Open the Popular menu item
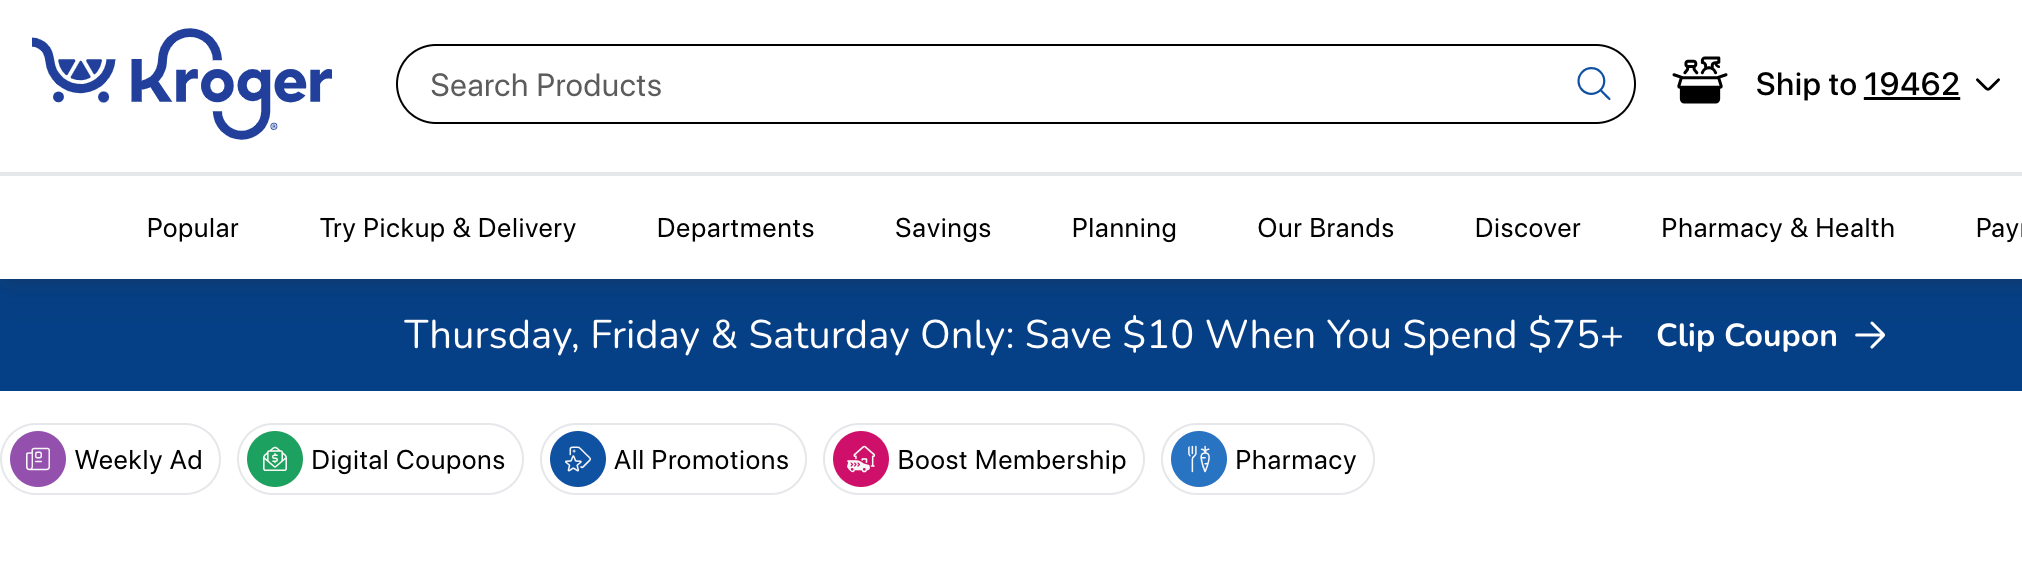 [192, 228]
